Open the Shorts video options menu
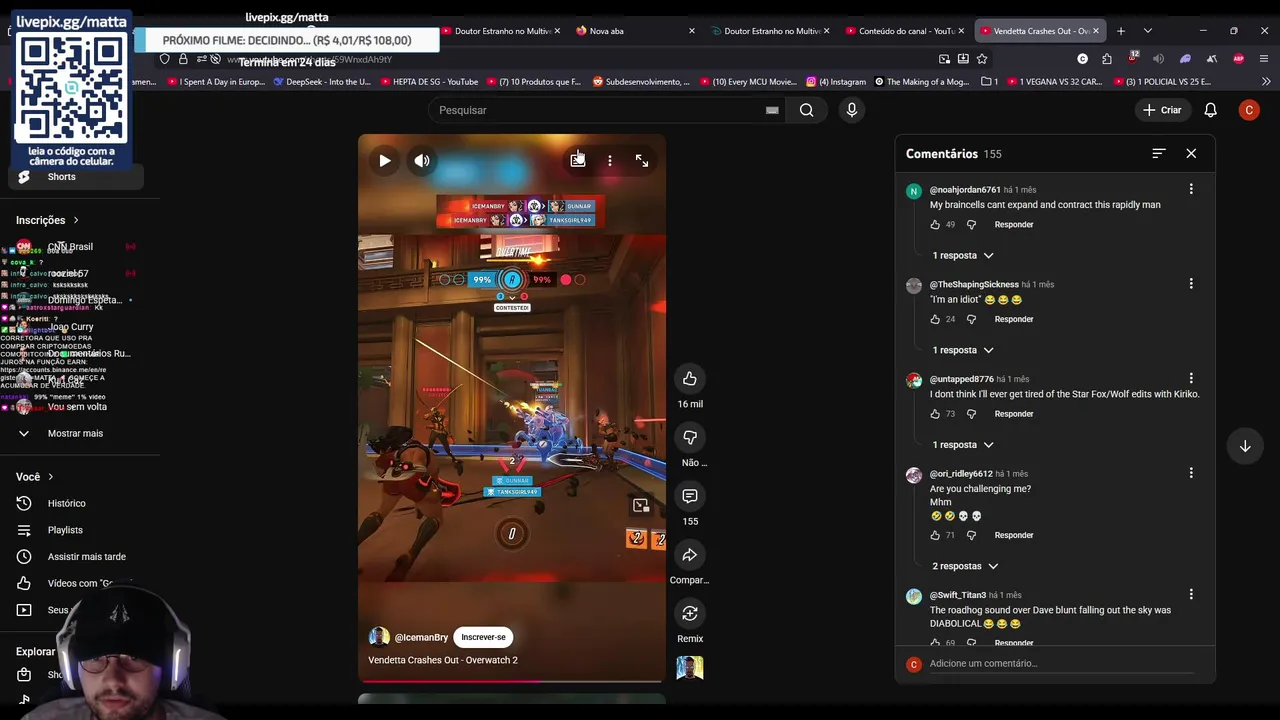Viewport: 1280px width, 720px height. point(609,160)
